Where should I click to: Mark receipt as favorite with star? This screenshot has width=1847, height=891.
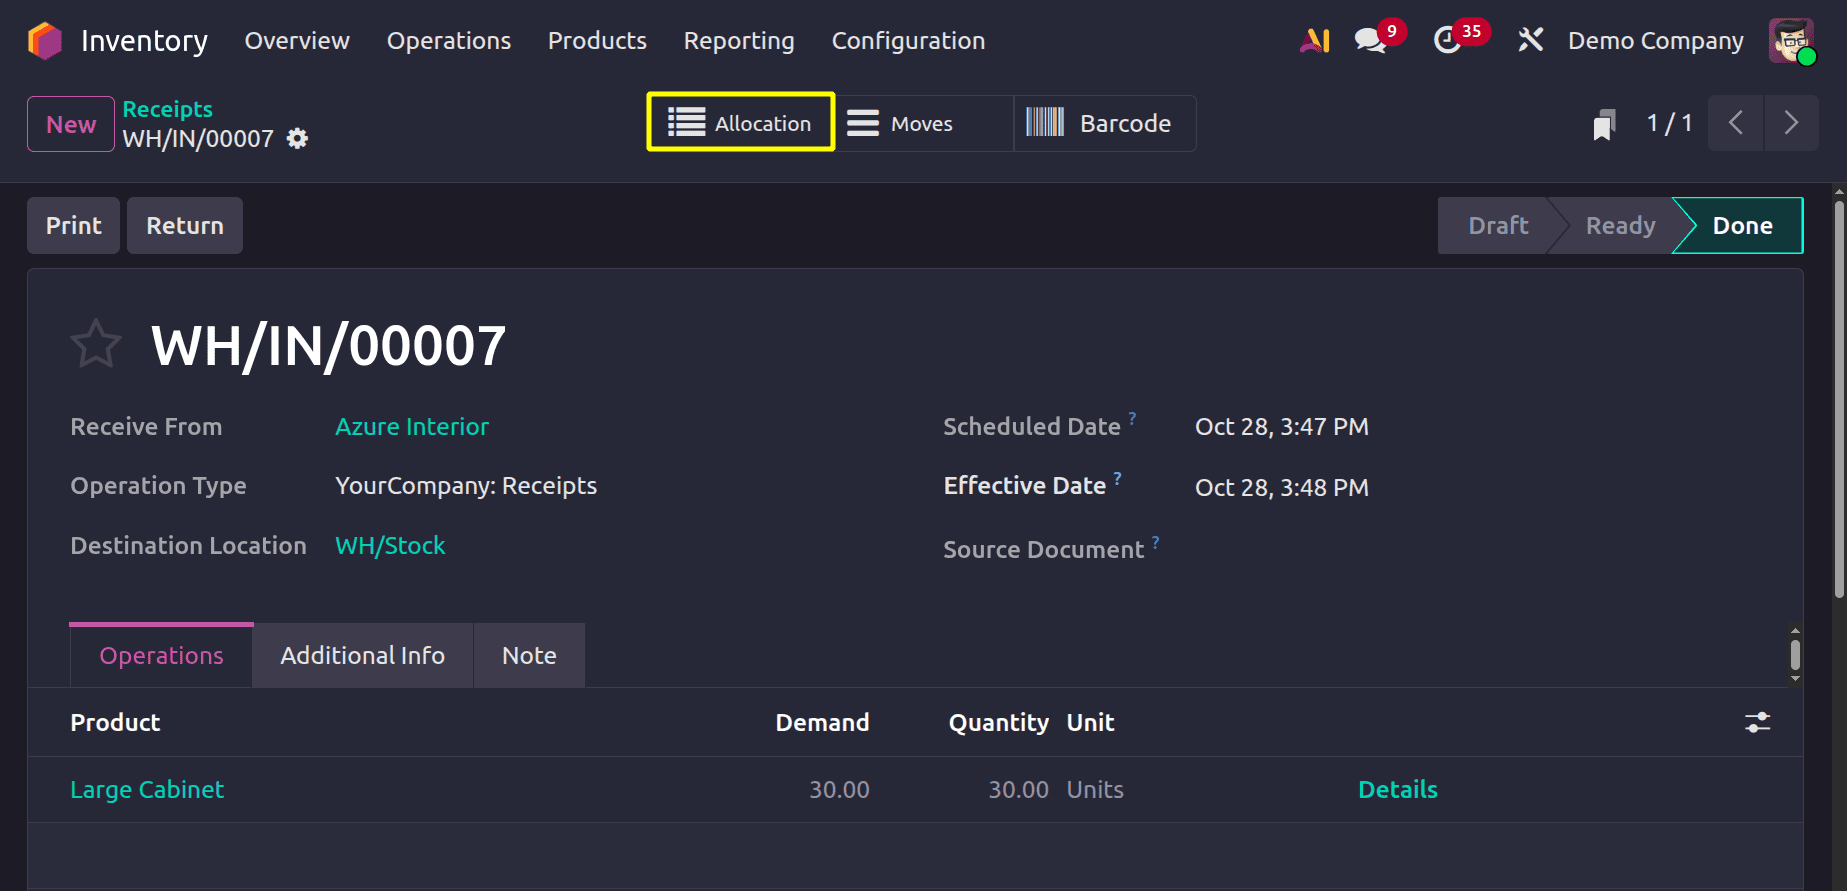[x=96, y=344]
